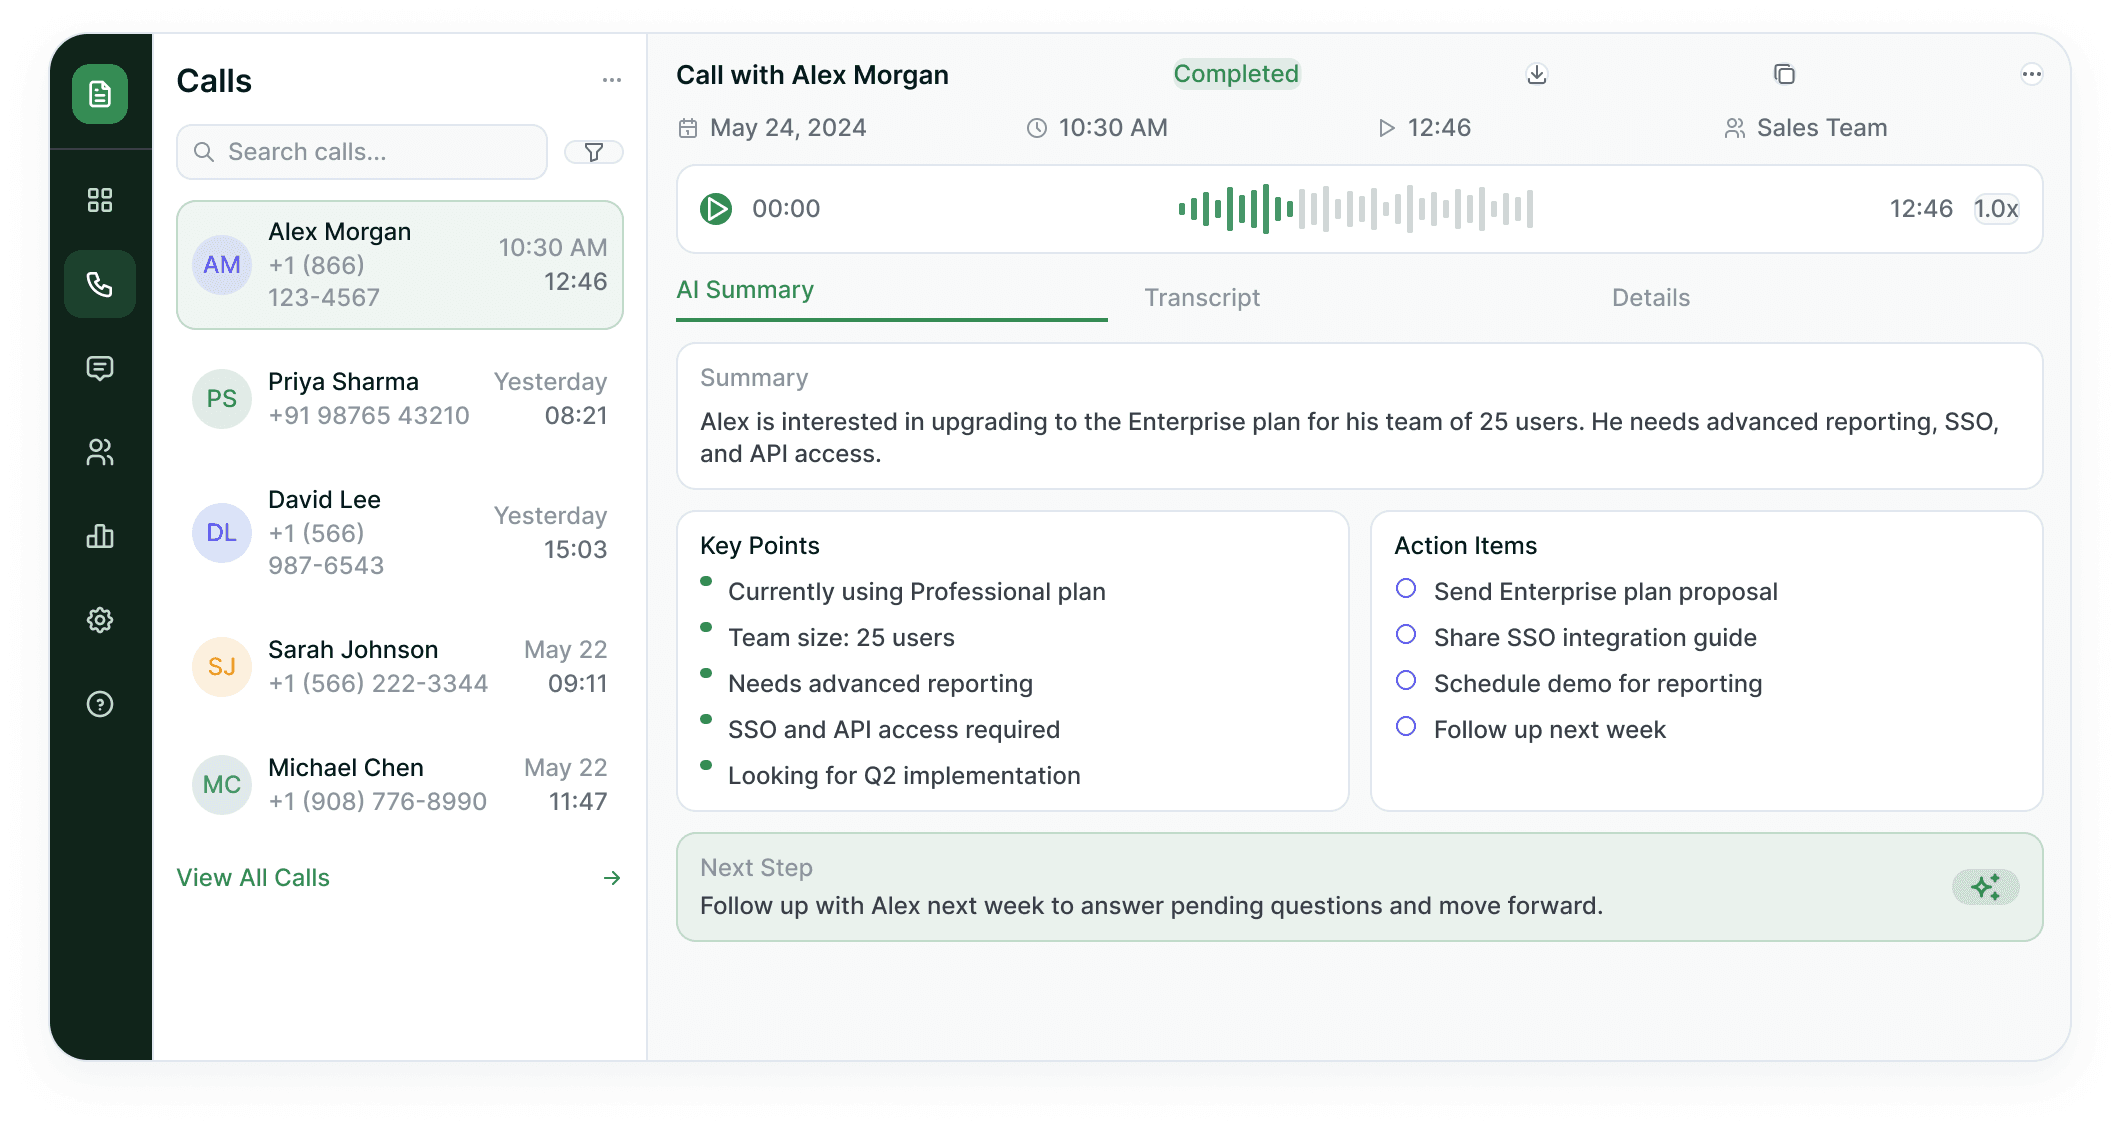Image resolution: width=2120 pixels, height=1126 pixels.
Task: Click the AI sparkle icon in Next Step
Action: point(1986,887)
